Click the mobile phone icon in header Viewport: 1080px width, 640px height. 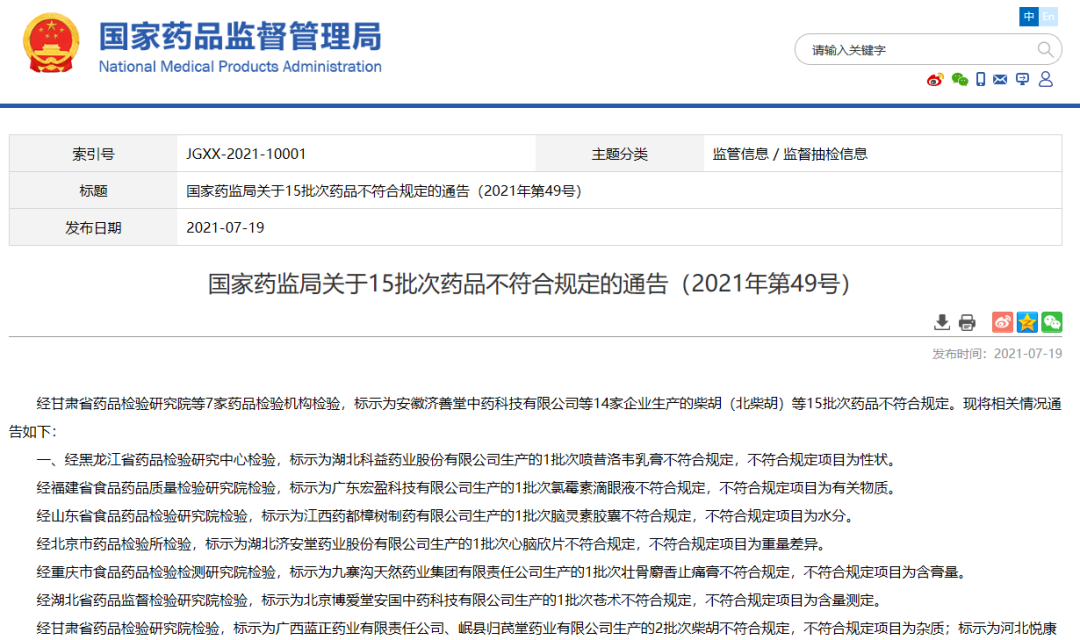pos(981,79)
